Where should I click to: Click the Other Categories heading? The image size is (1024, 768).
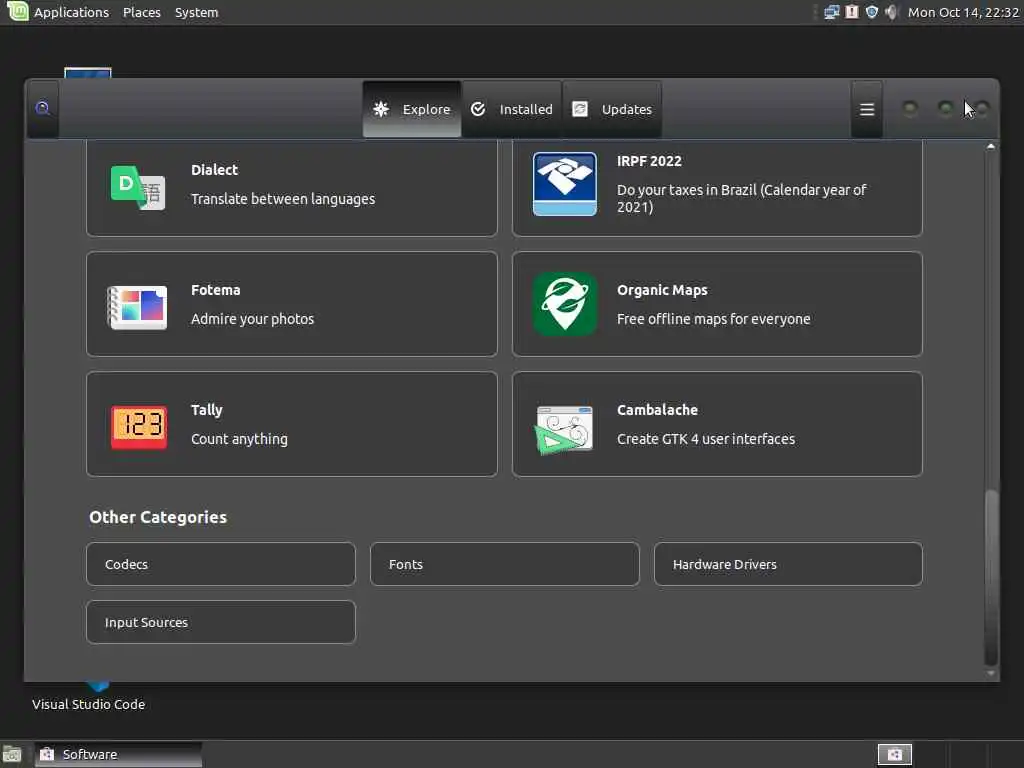pos(158,517)
